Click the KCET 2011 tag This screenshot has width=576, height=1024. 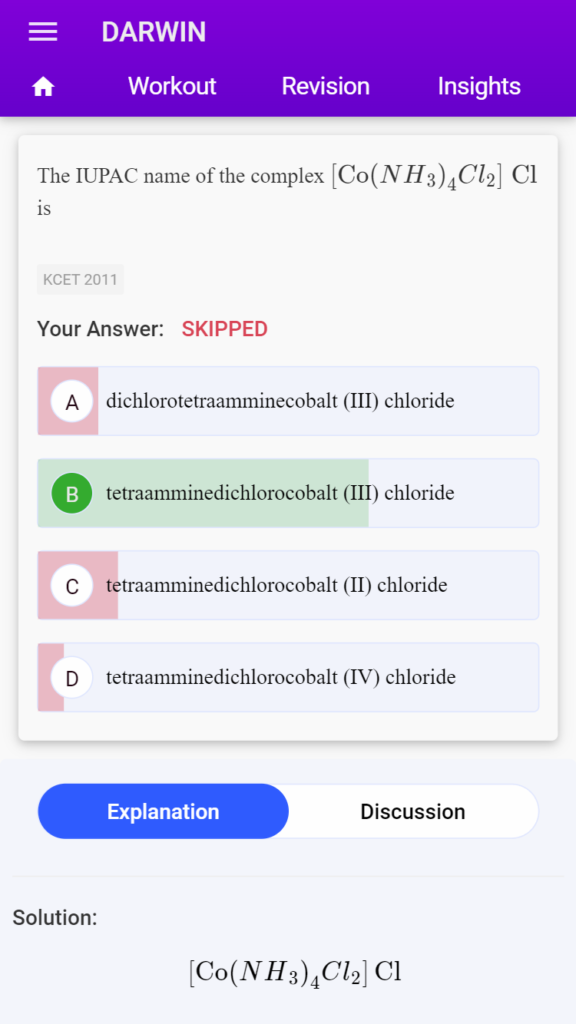coord(80,280)
